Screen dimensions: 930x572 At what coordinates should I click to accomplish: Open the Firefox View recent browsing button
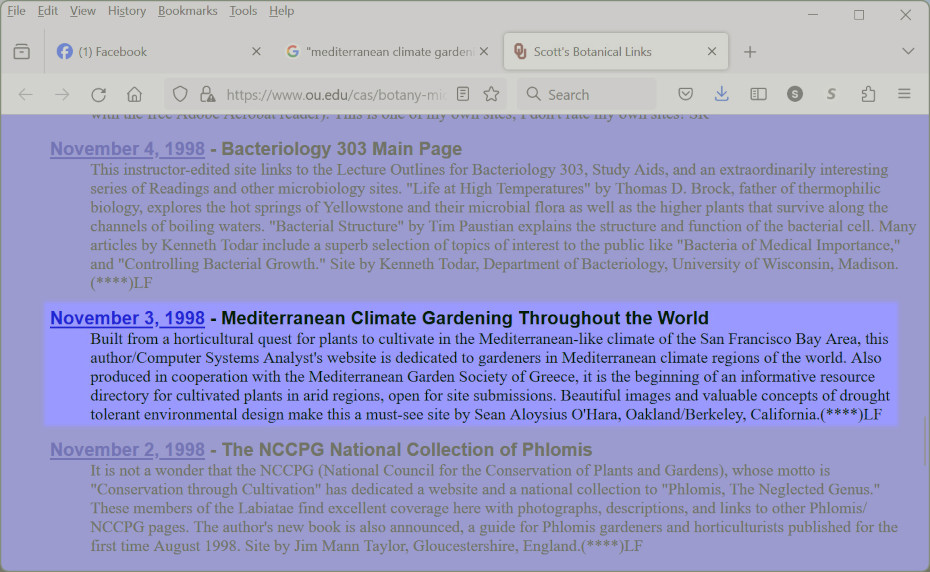(22, 51)
